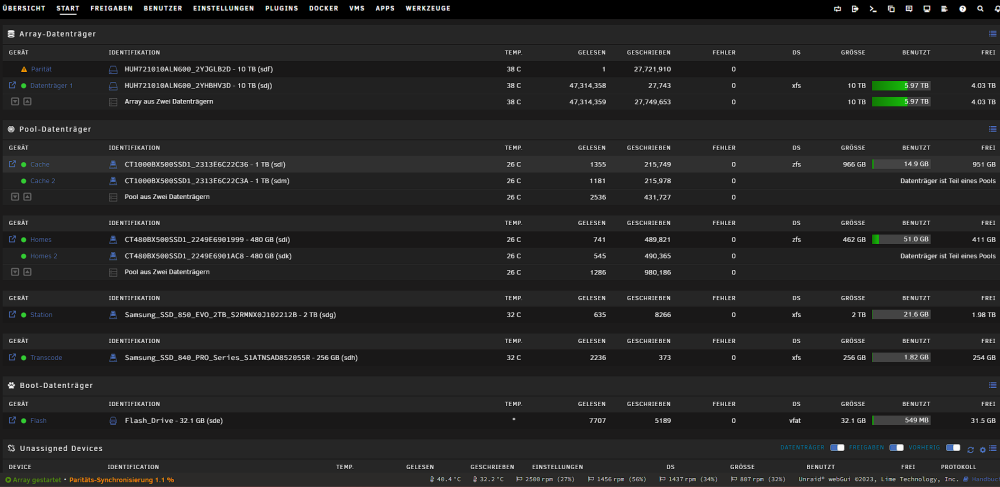Click list view icon for Pool-Datenträger
The image size is (1000, 487).
[x=992, y=129]
